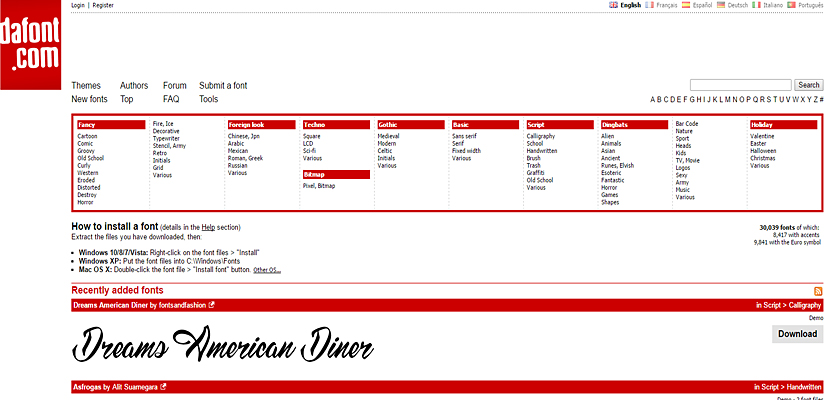Click the Login link
The height and width of the screenshot is (400, 826).
click(77, 5)
